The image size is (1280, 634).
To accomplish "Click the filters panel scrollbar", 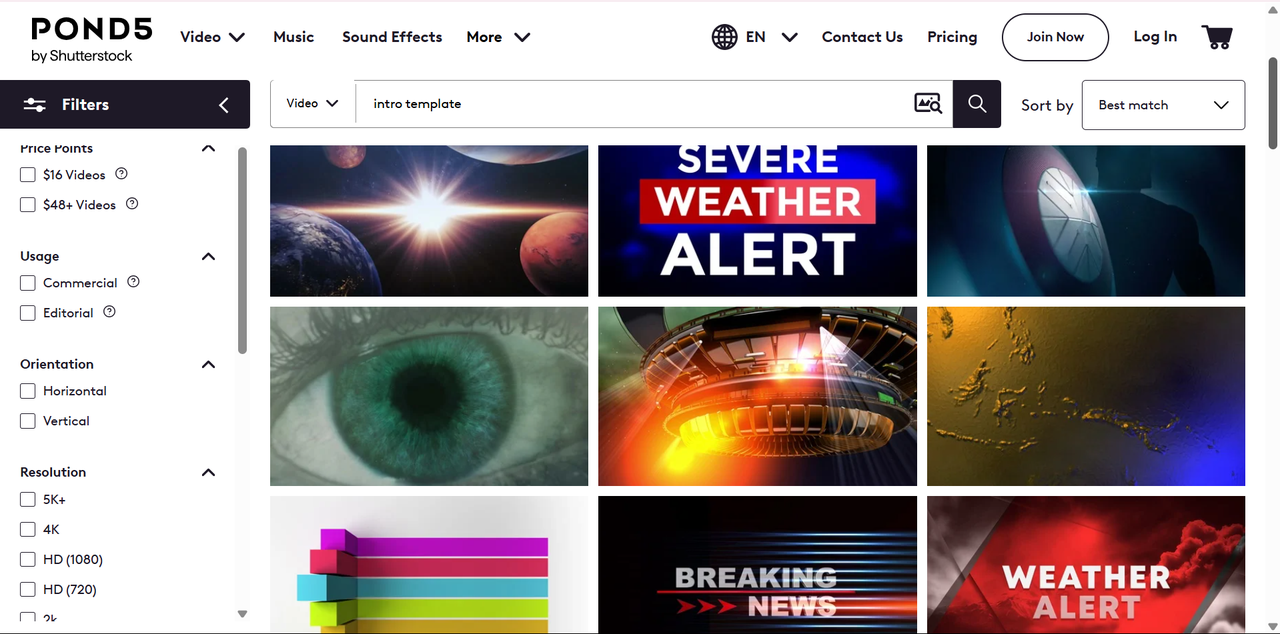I will (x=242, y=250).
